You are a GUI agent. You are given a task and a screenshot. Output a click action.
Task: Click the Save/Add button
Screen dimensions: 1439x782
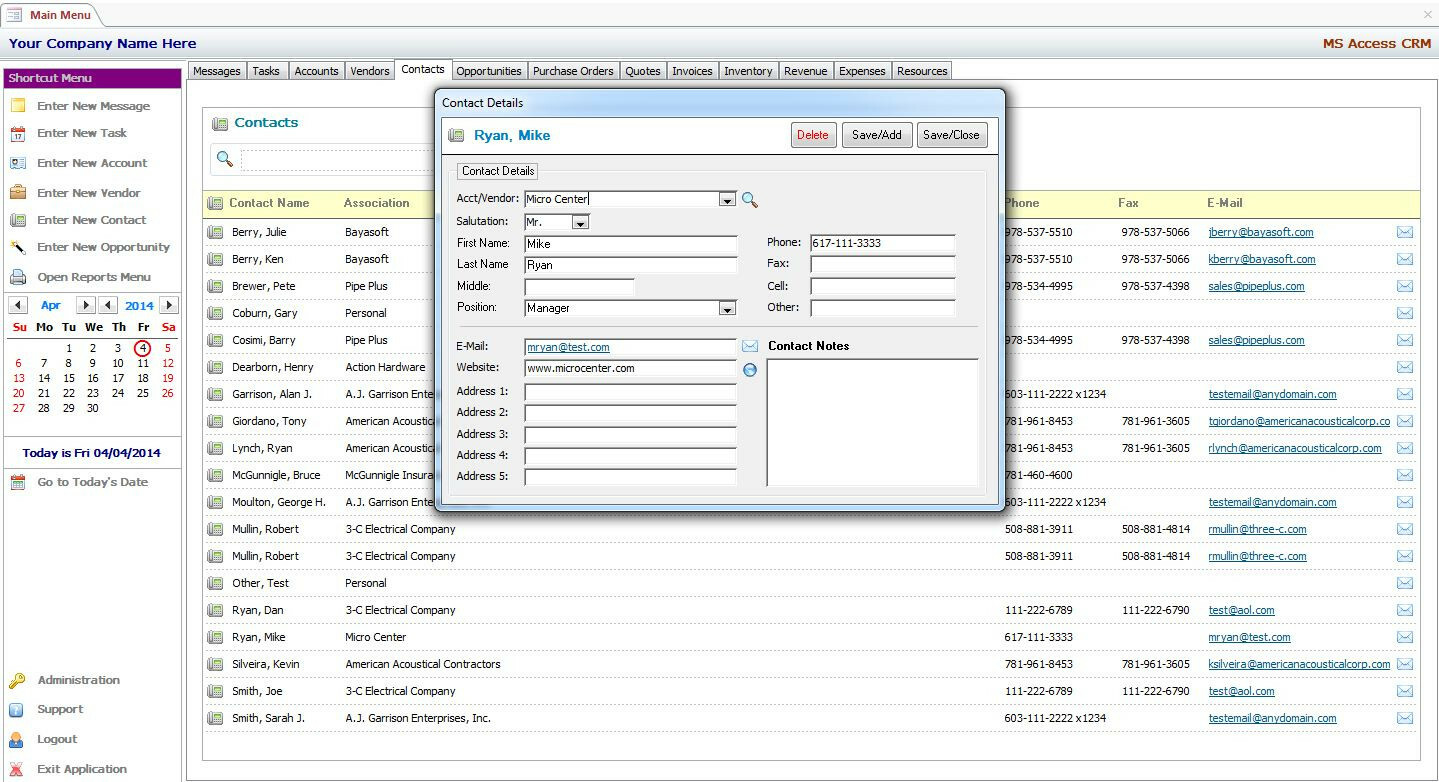877,135
